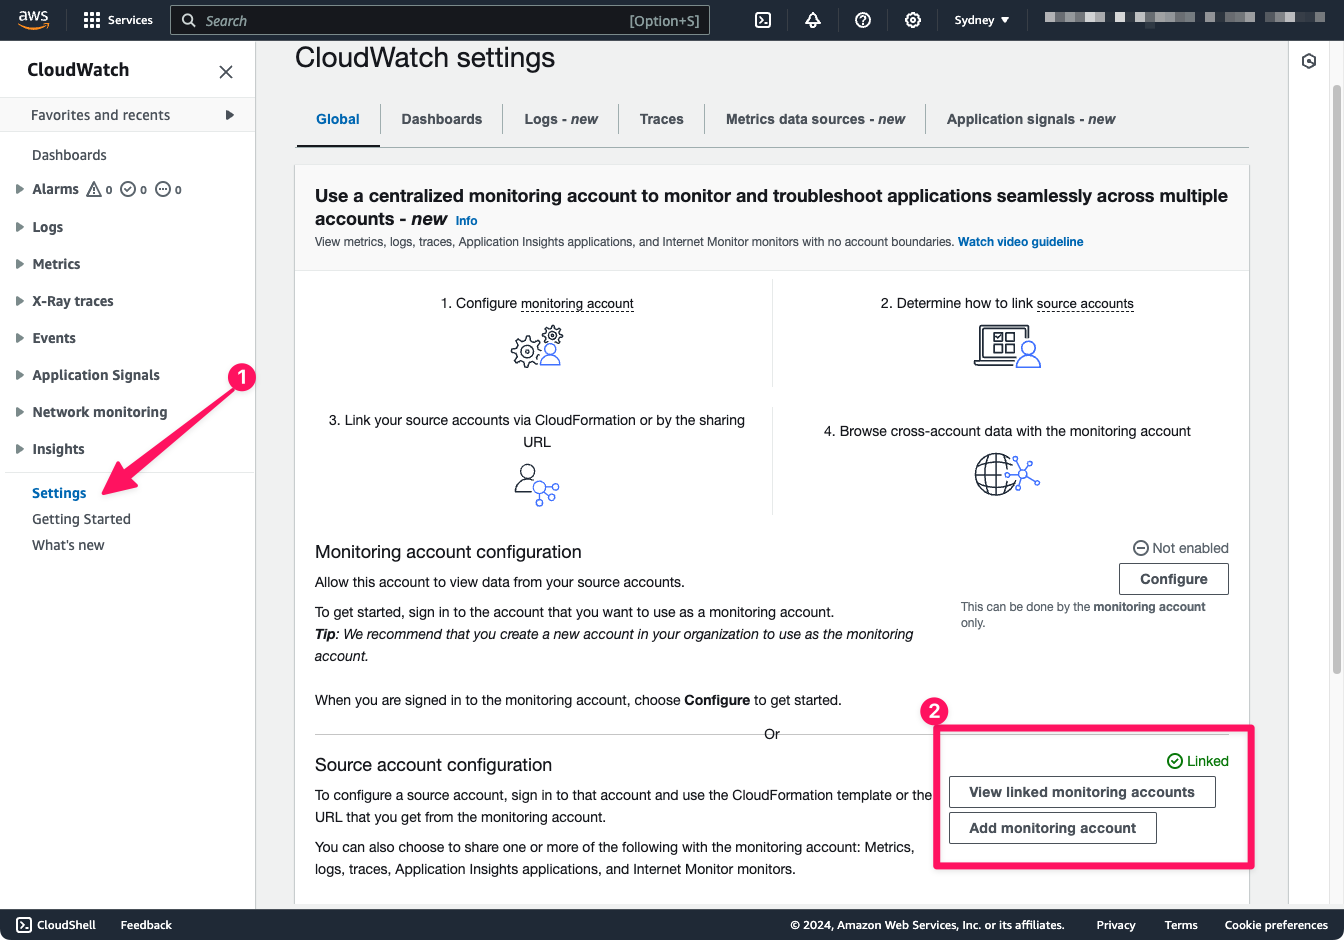Screen dimensions: 1344x940
Task: Open Cookie preferences in the footer
Action: [1276, 925]
